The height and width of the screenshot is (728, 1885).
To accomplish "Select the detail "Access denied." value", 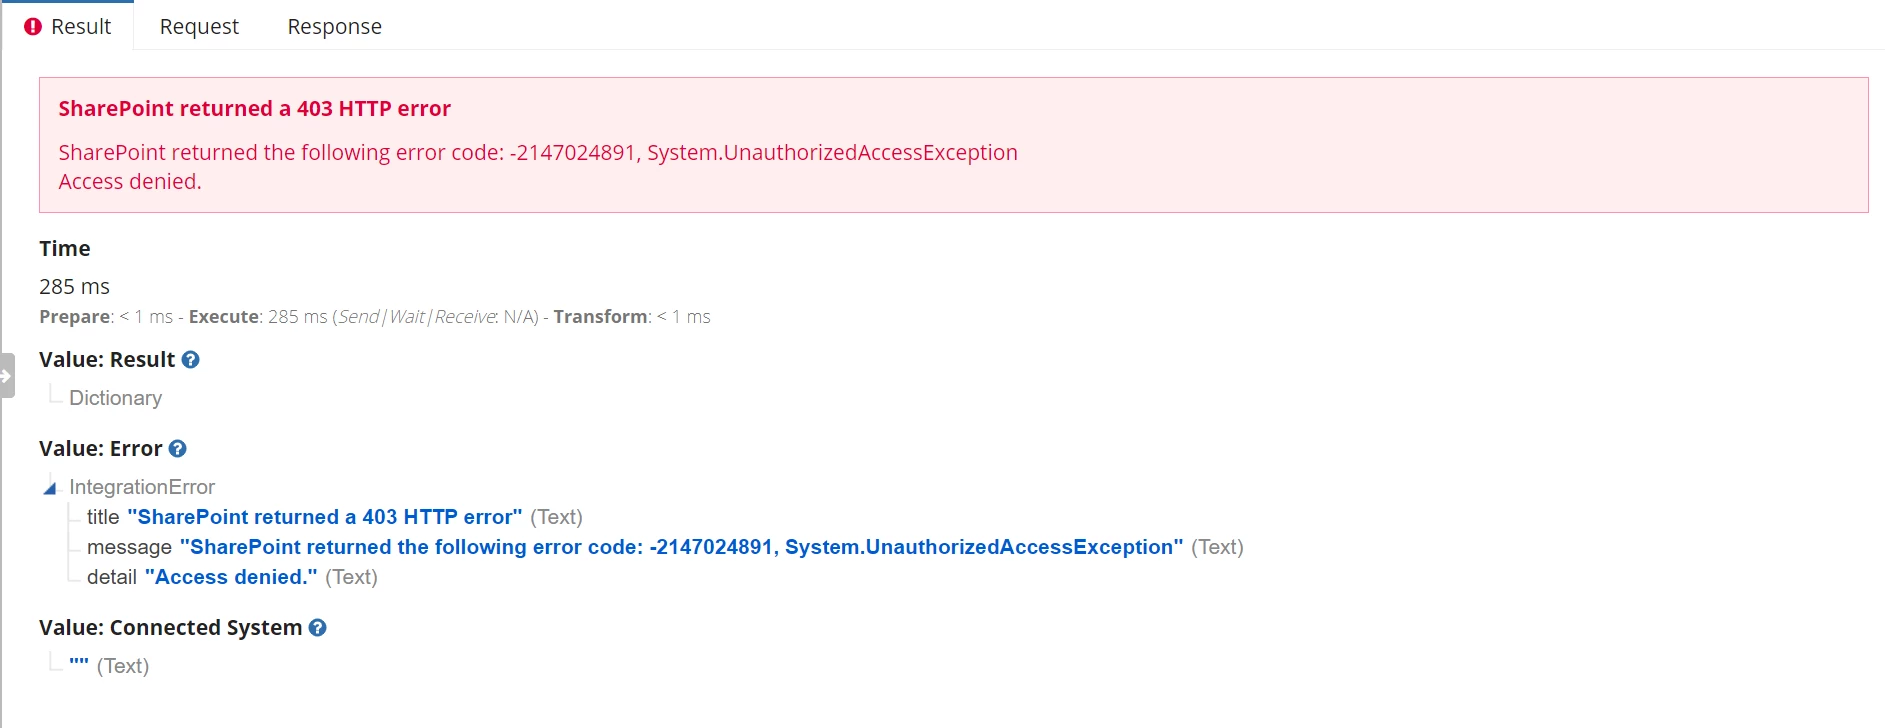I will (x=231, y=577).
